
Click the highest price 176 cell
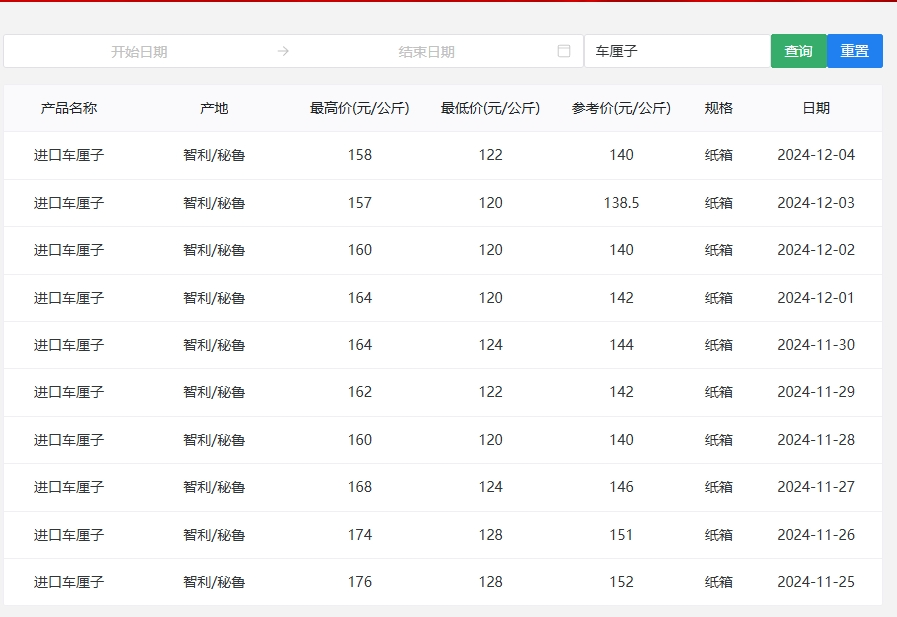360,582
